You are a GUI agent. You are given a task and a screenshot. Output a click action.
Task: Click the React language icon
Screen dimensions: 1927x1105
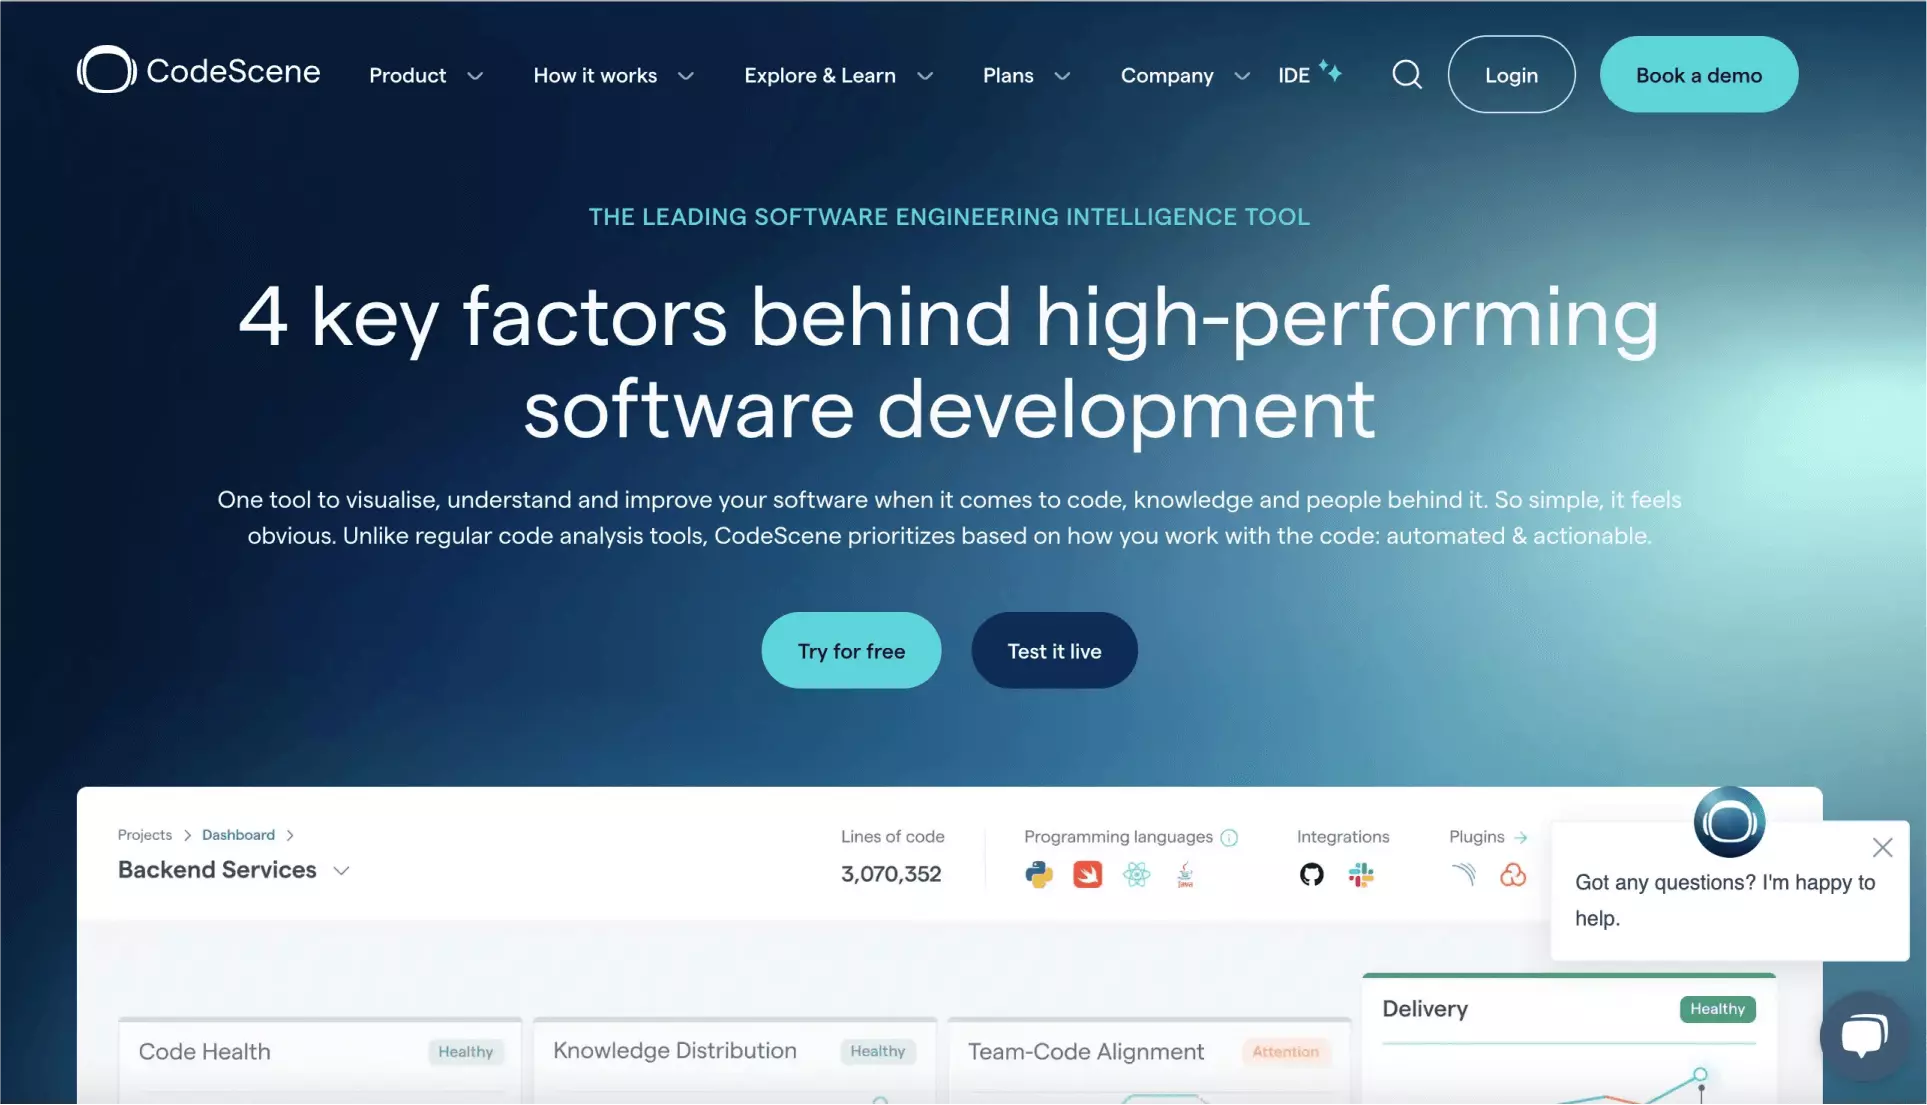(1136, 873)
